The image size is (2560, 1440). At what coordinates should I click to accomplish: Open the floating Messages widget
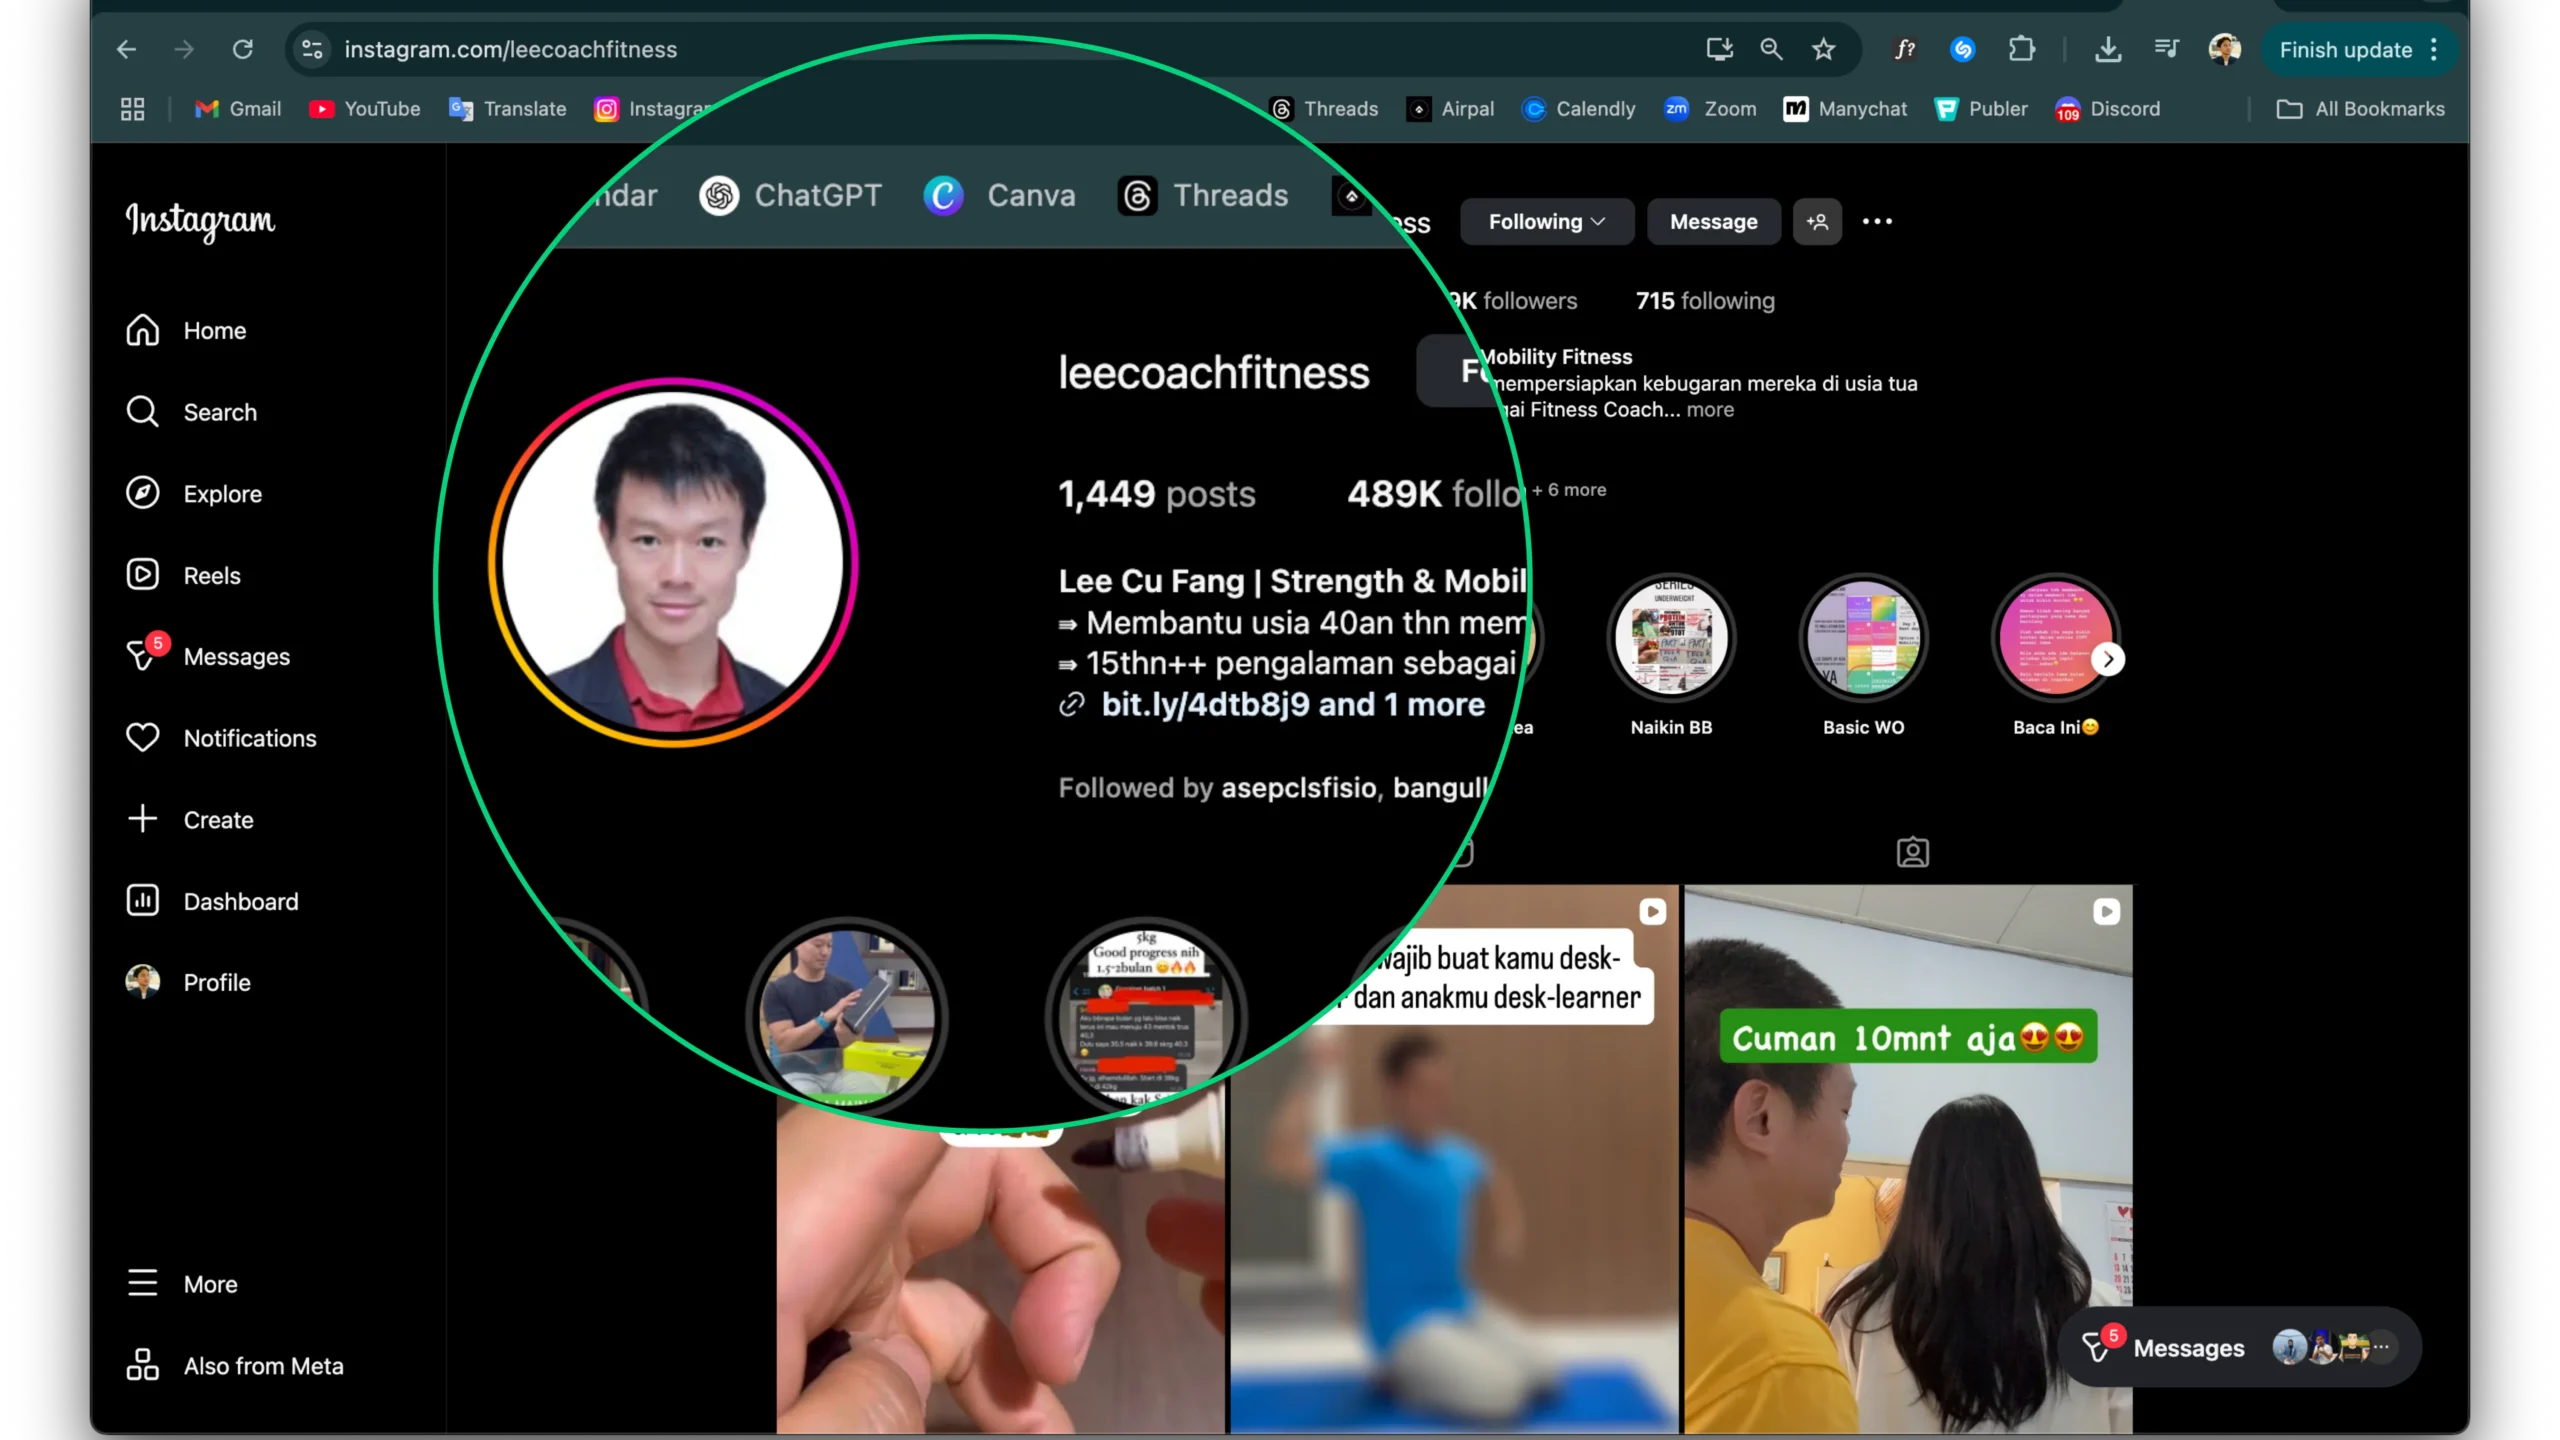[2239, 1347]
